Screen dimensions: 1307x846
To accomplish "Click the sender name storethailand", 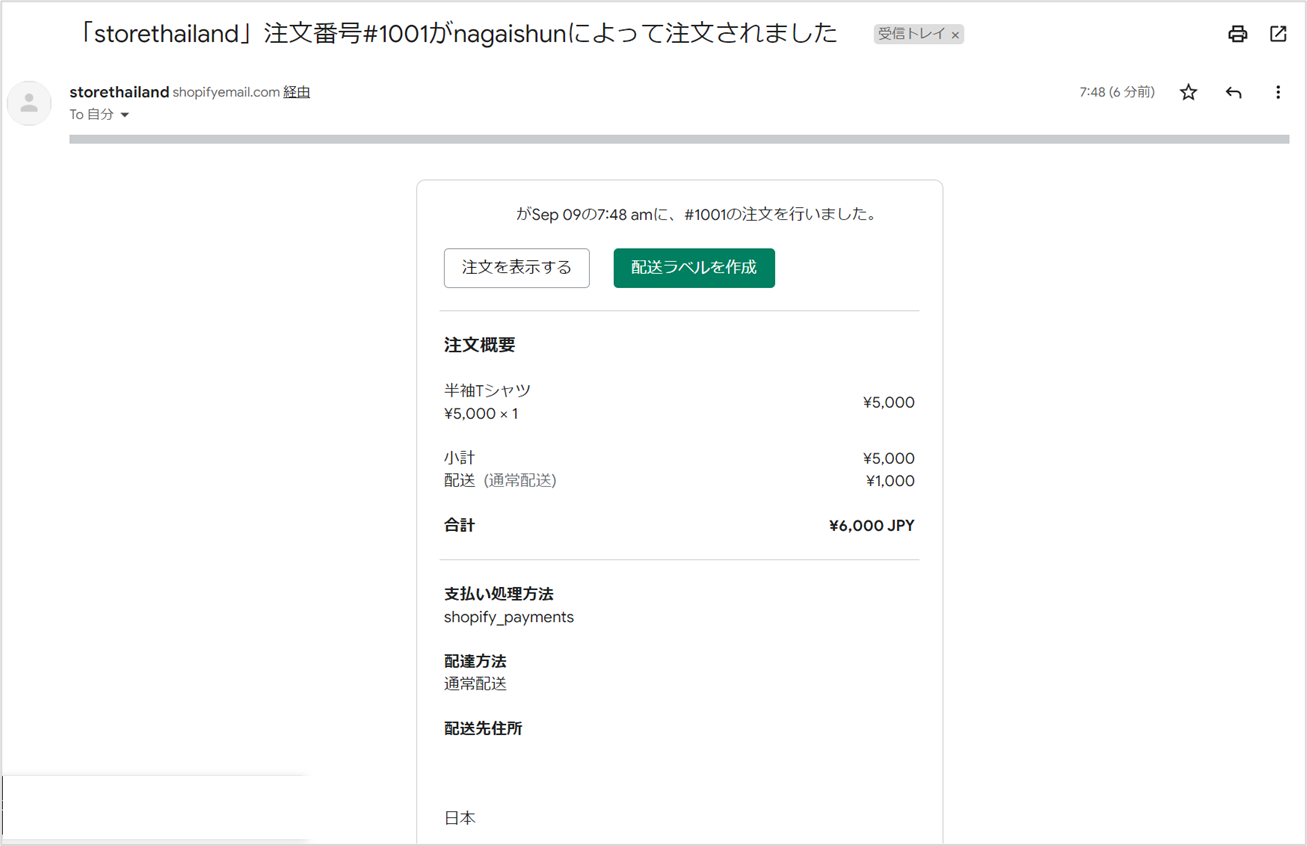I will click(119, 92).
